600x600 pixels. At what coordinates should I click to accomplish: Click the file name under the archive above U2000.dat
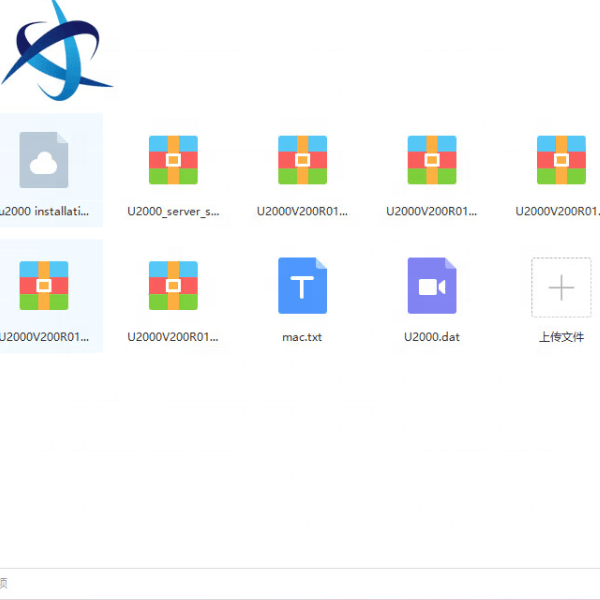click(432, 212)
